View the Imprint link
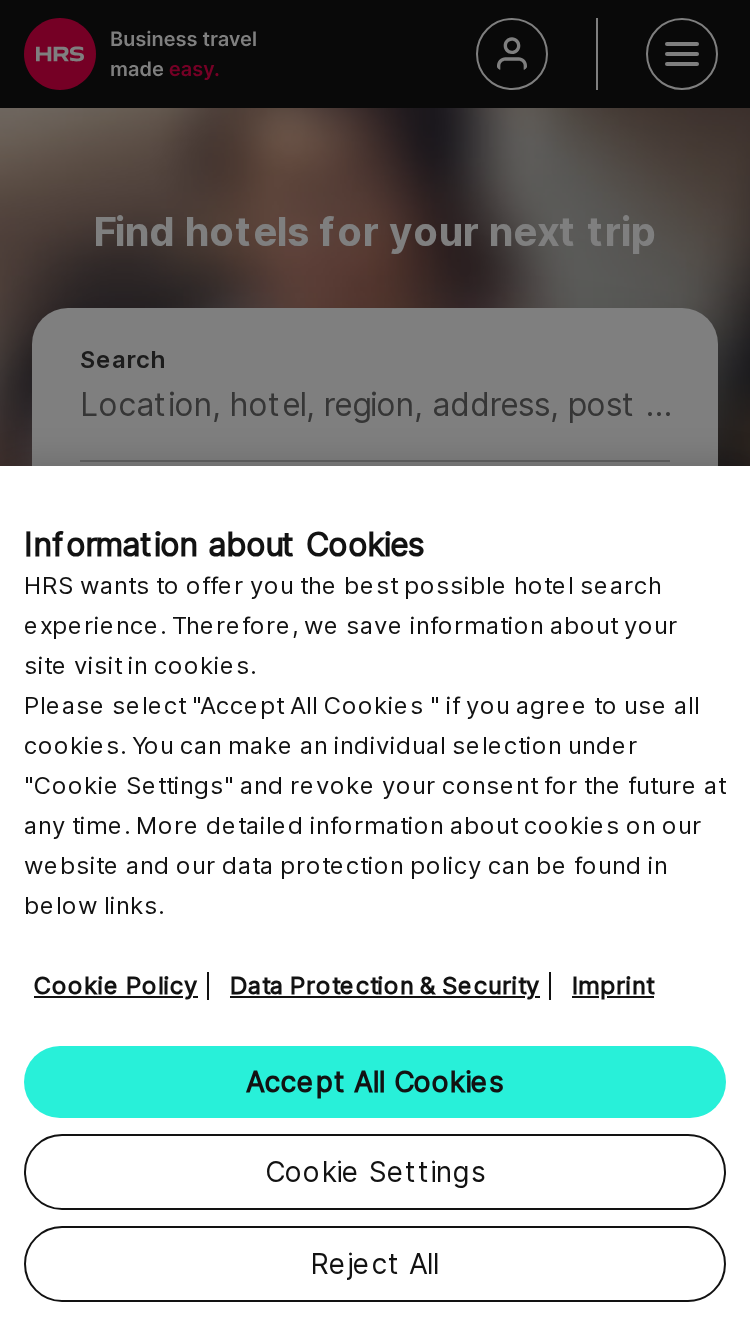The image size is (750, 1334). click(x=613, y=986)
